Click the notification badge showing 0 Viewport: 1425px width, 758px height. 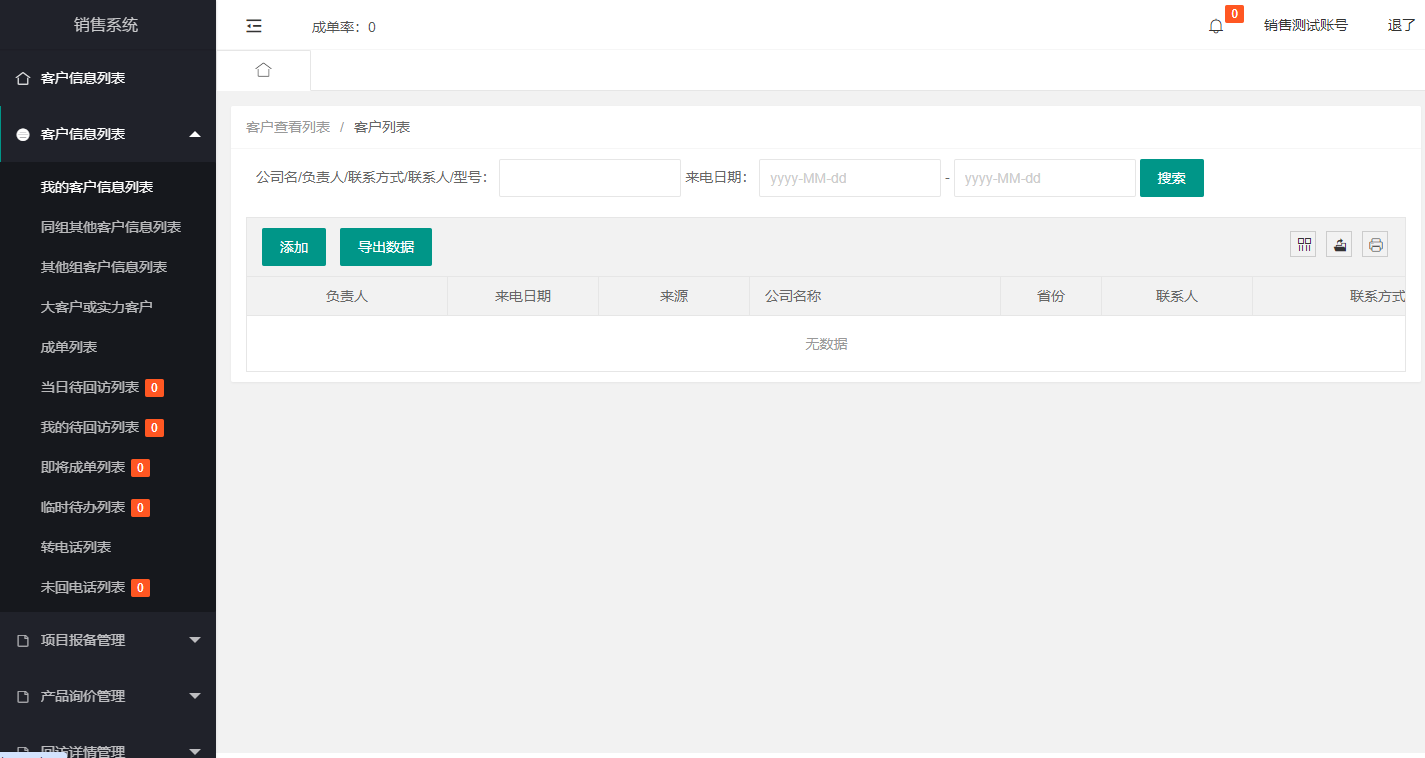click(x=1234, y=14)
